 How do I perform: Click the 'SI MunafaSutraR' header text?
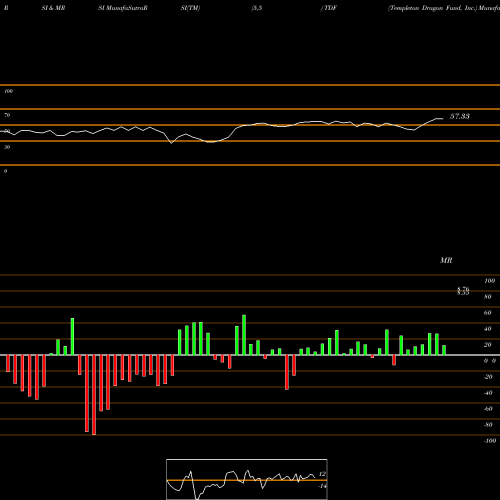point(123,8)
